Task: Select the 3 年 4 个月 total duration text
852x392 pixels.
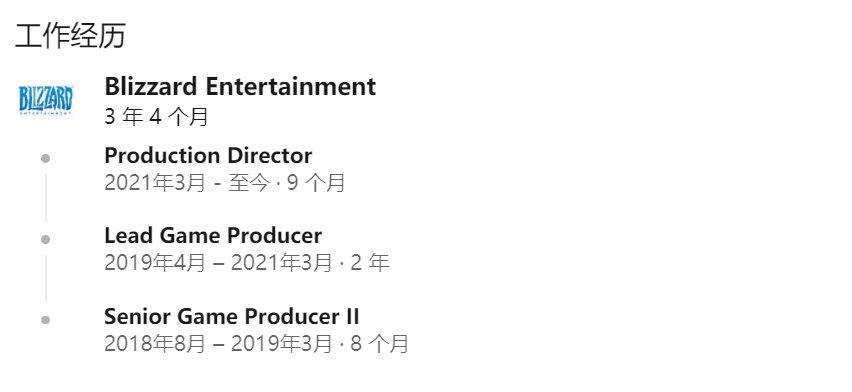Action: (x=156, y=116)
